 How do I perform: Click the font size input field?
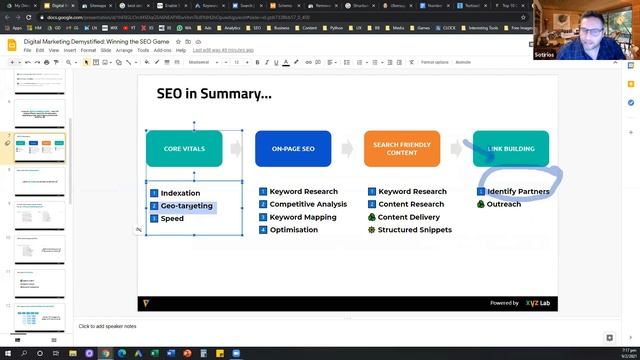pos(236,62)
